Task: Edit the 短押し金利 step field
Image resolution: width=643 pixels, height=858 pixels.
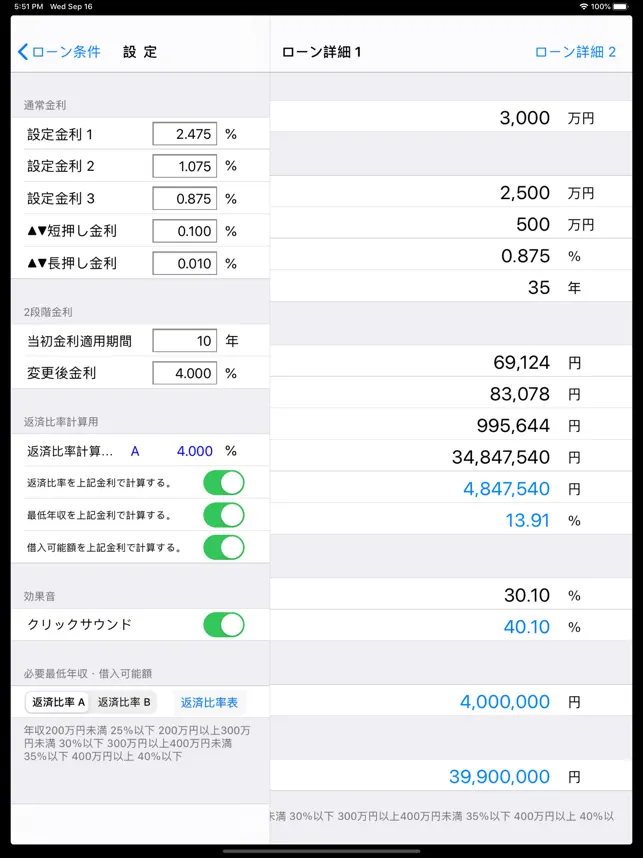Action: 184,231
